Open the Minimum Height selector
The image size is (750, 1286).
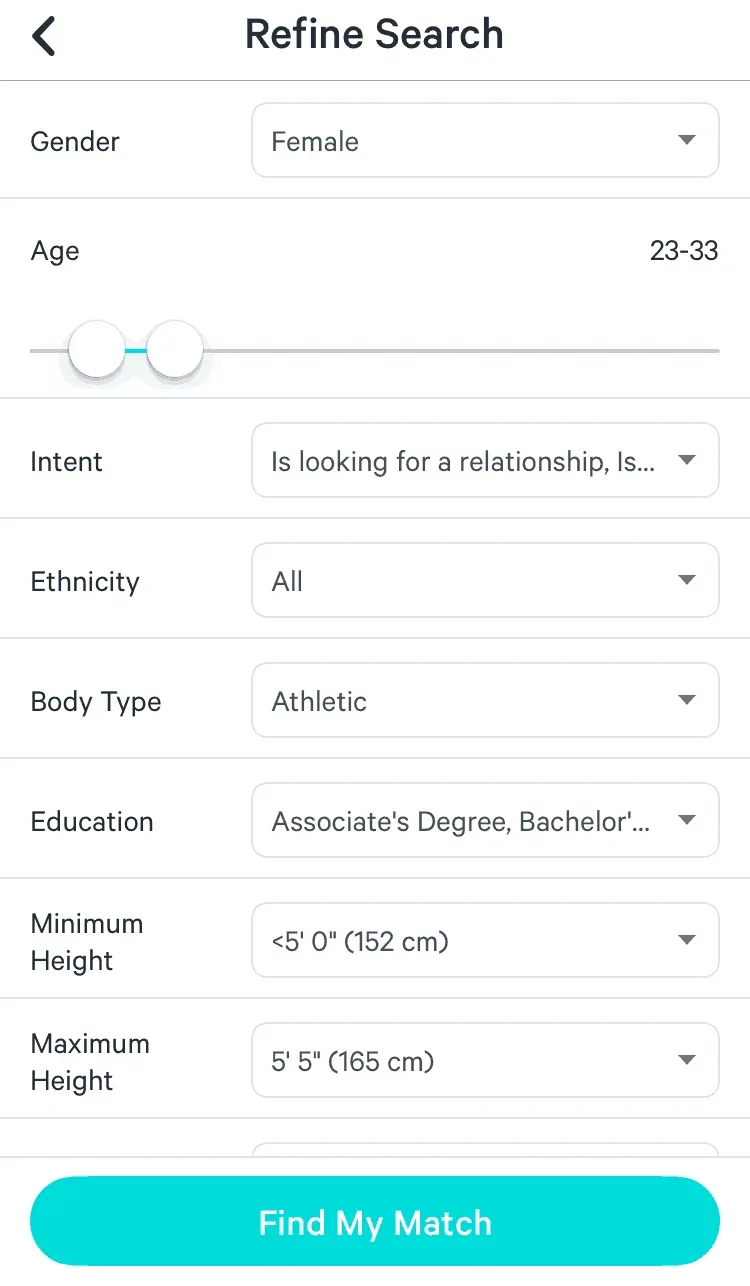tap(485, 940)
